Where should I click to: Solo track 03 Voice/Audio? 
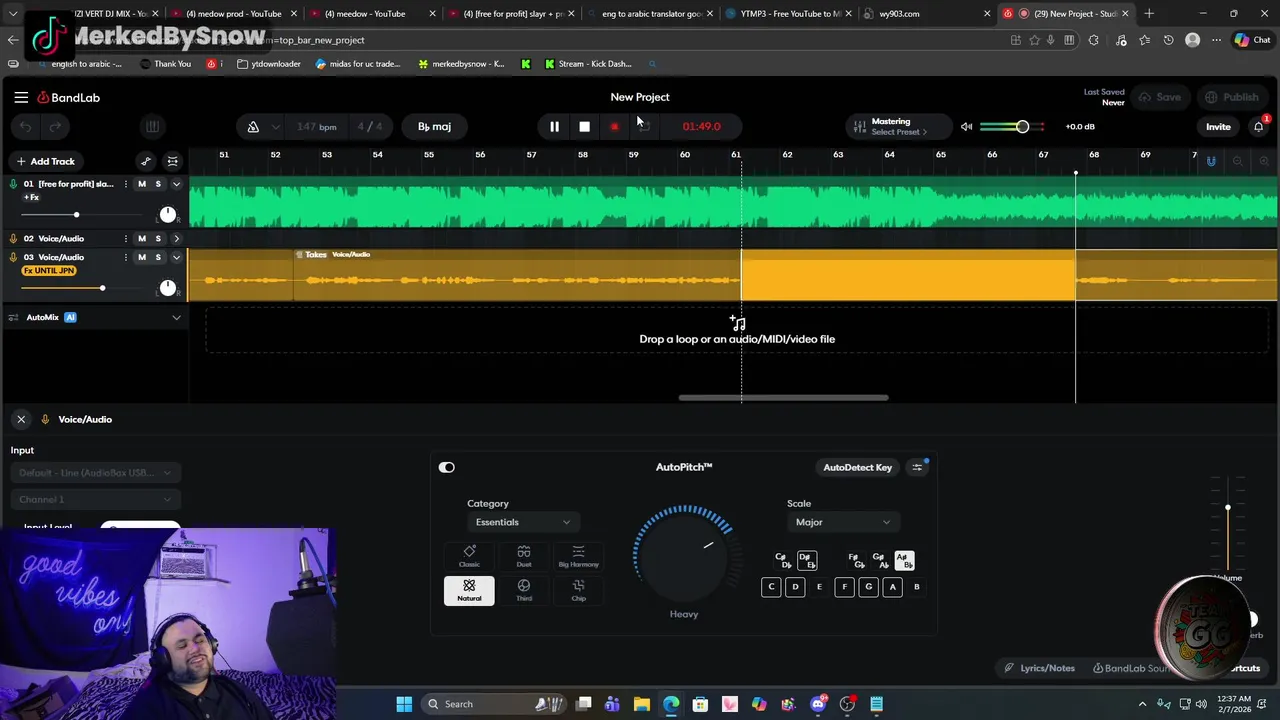point(158,257)
